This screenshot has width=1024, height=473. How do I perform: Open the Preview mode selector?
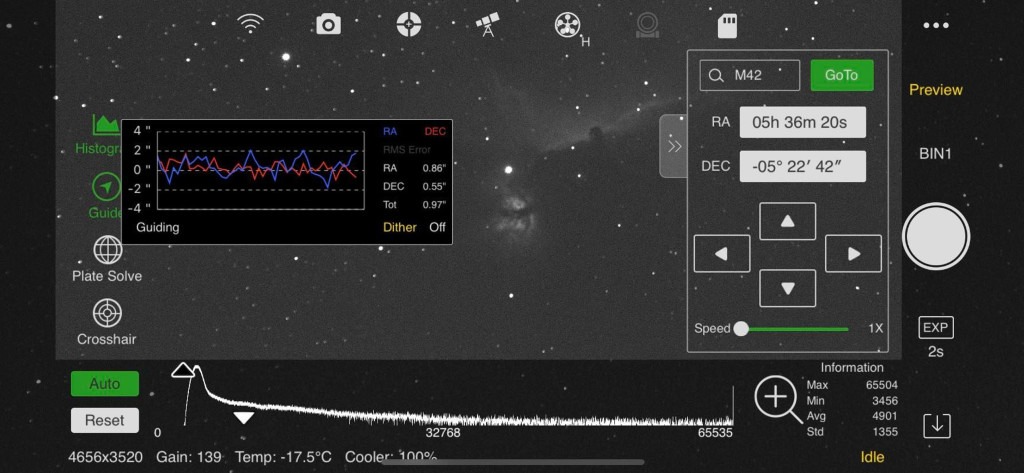coord(935,90)
